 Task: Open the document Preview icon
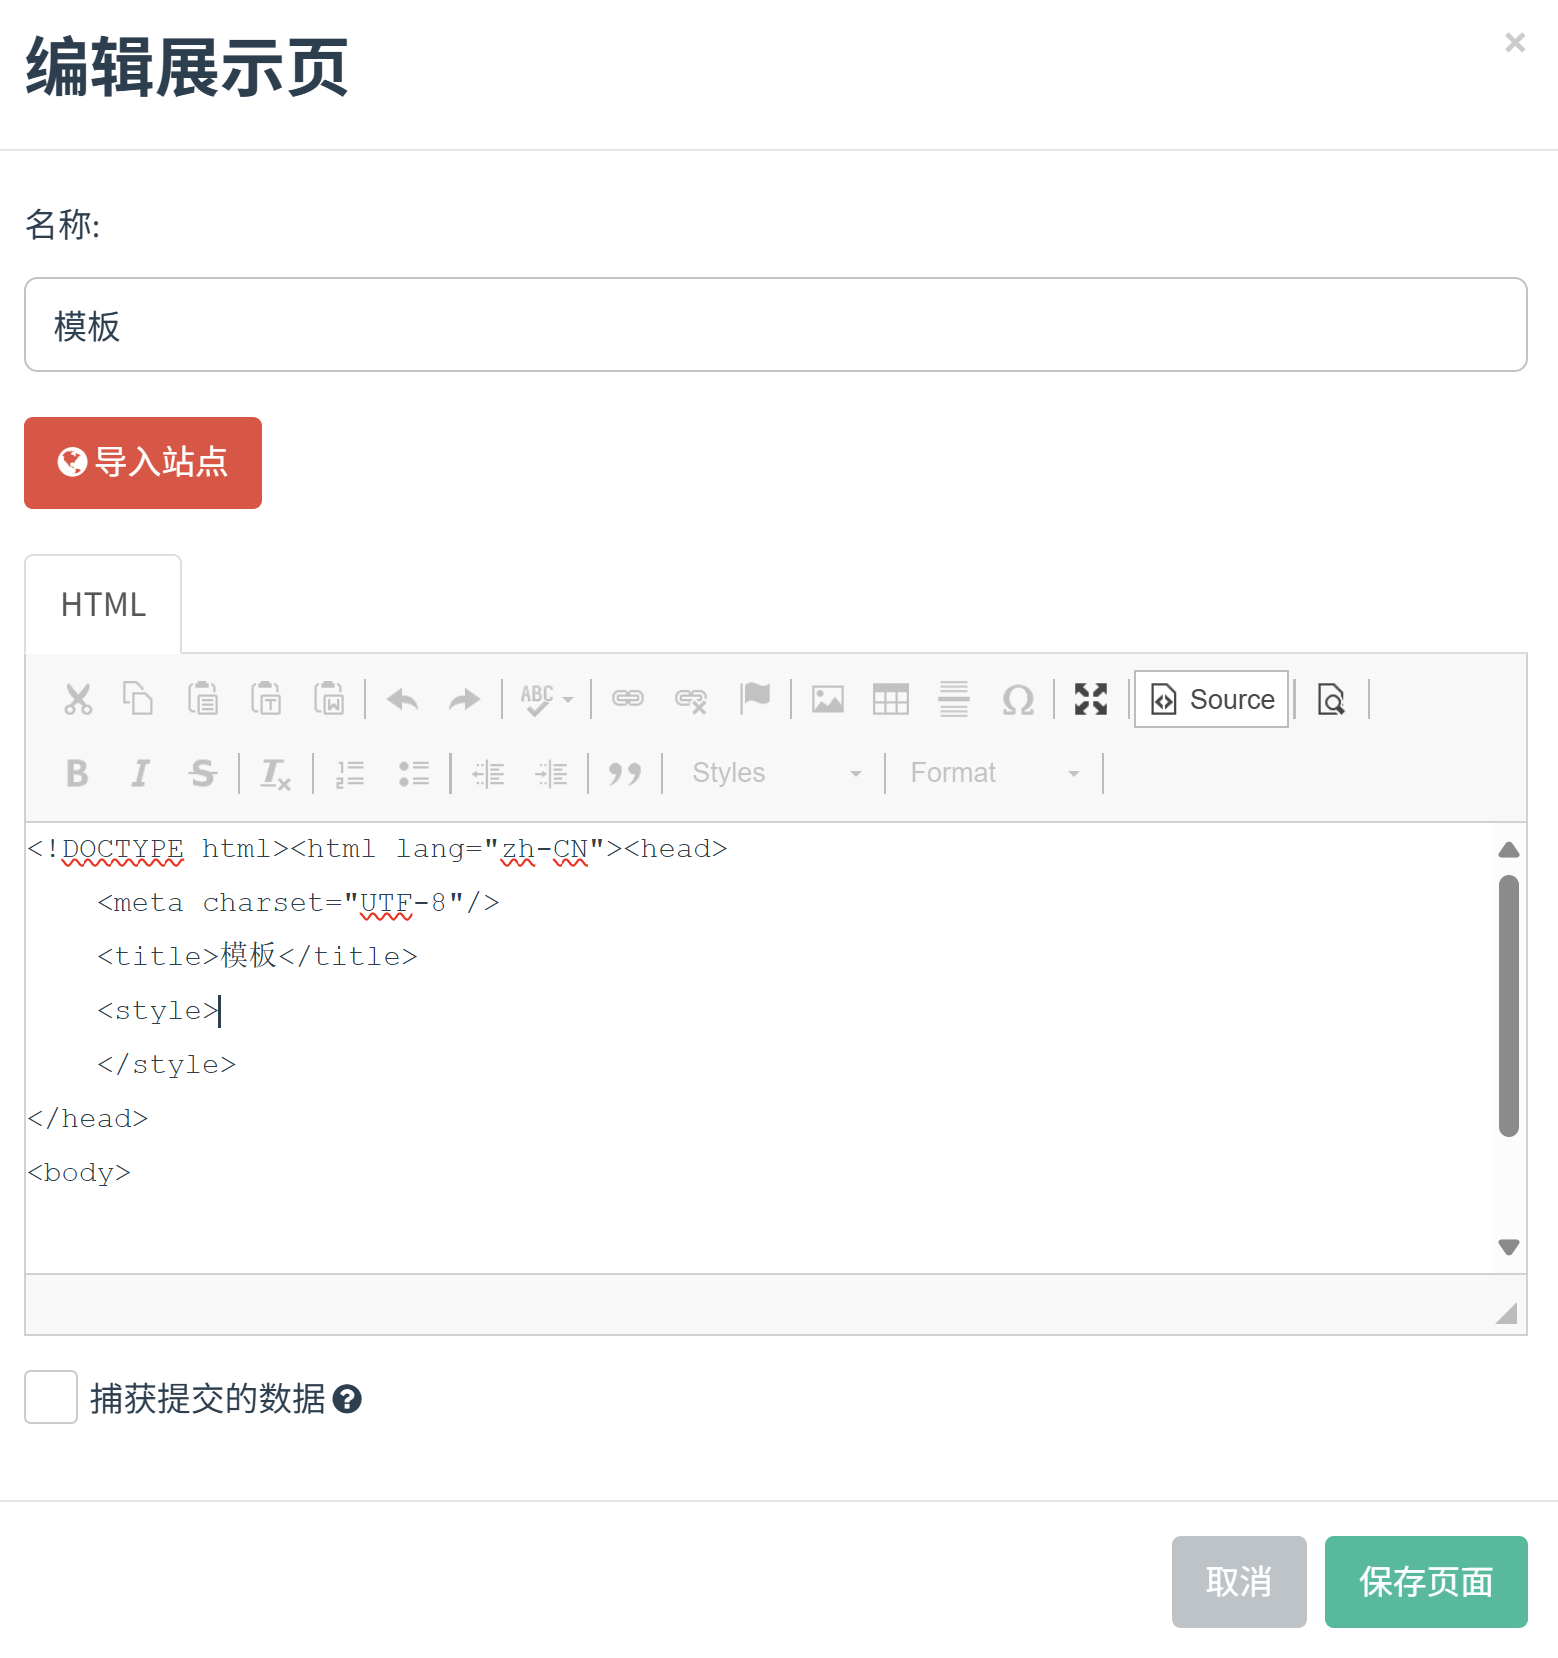(1331, 699)
